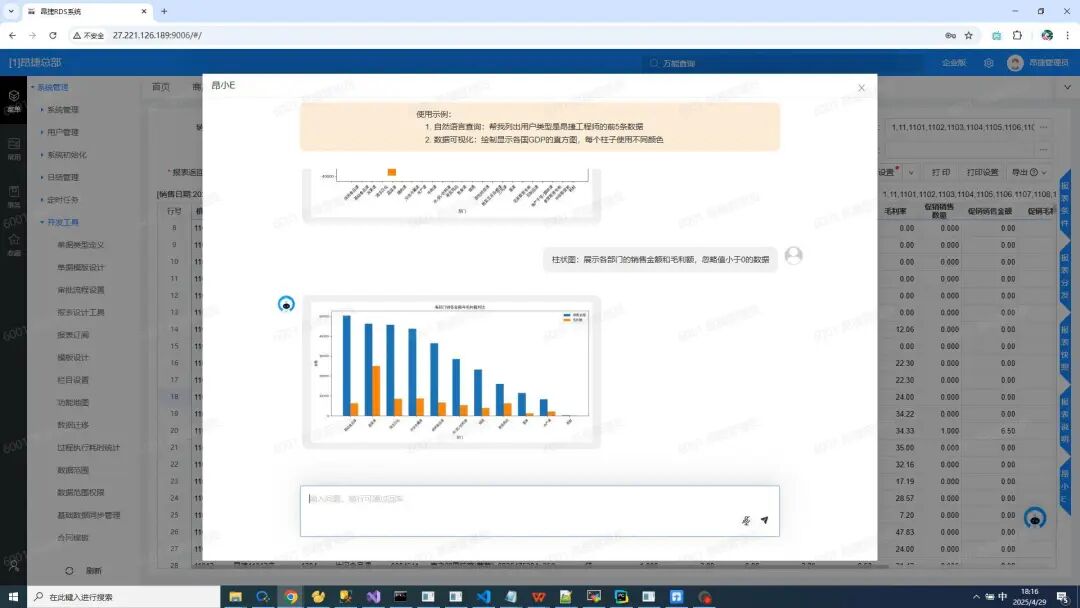Click the send arrow icon in chat input
The image size is (1080, 608).
pyautogui.click(x=765, y=521)
